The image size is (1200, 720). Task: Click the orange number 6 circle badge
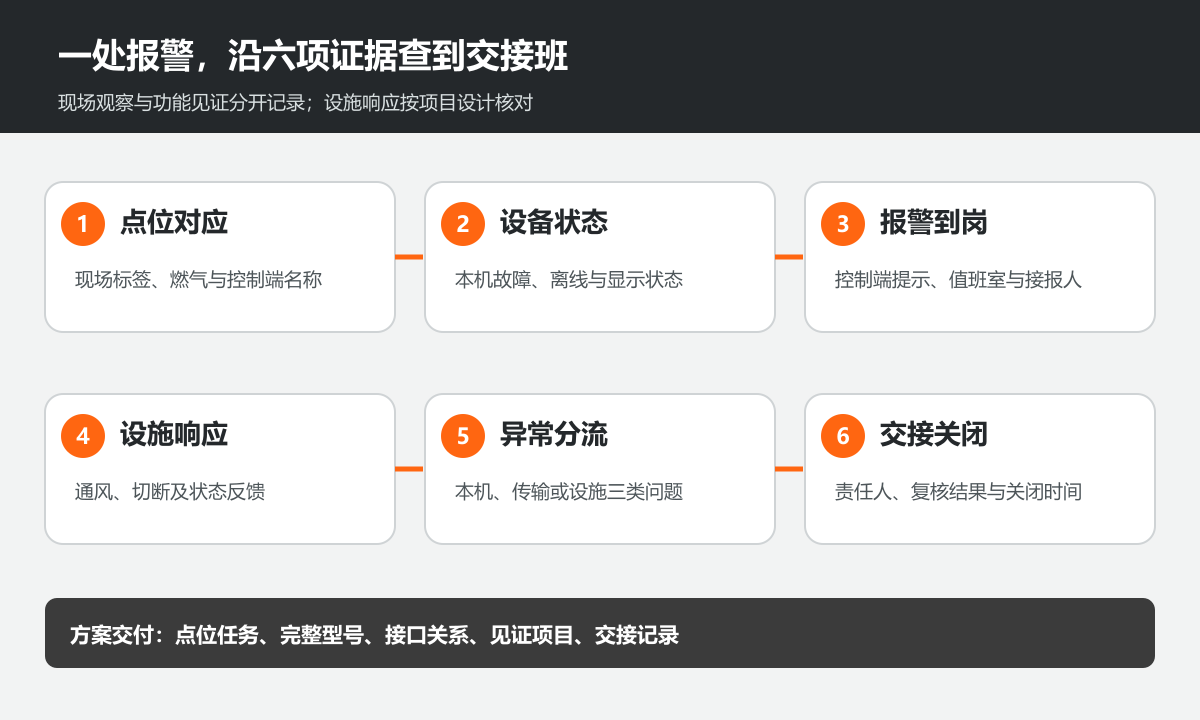point(843,436)
